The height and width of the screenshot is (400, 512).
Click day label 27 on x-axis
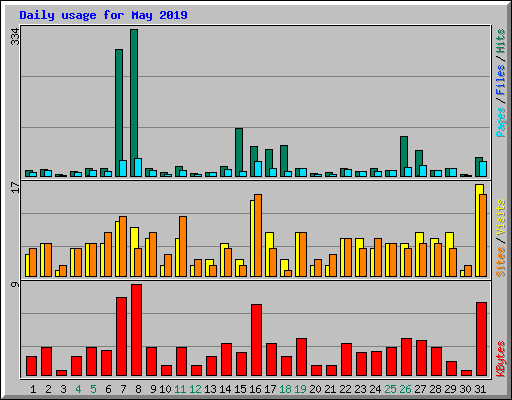click(420, 389)
